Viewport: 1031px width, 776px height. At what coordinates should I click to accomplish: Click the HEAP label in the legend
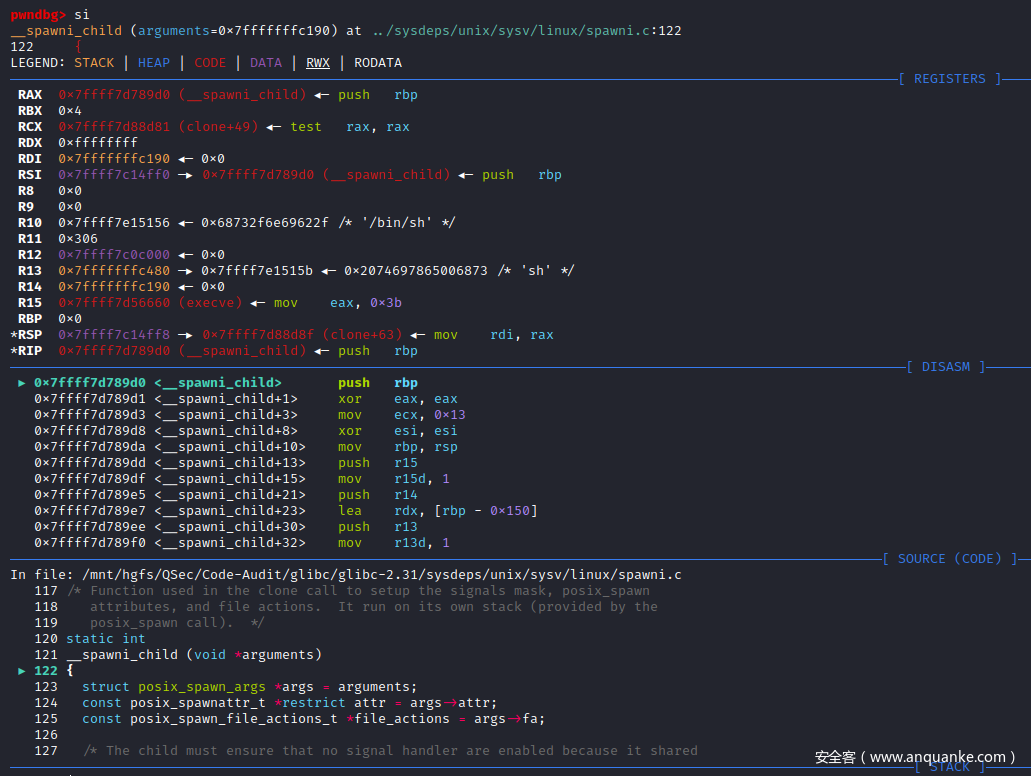pyautogui.click(x=154, y=63)
